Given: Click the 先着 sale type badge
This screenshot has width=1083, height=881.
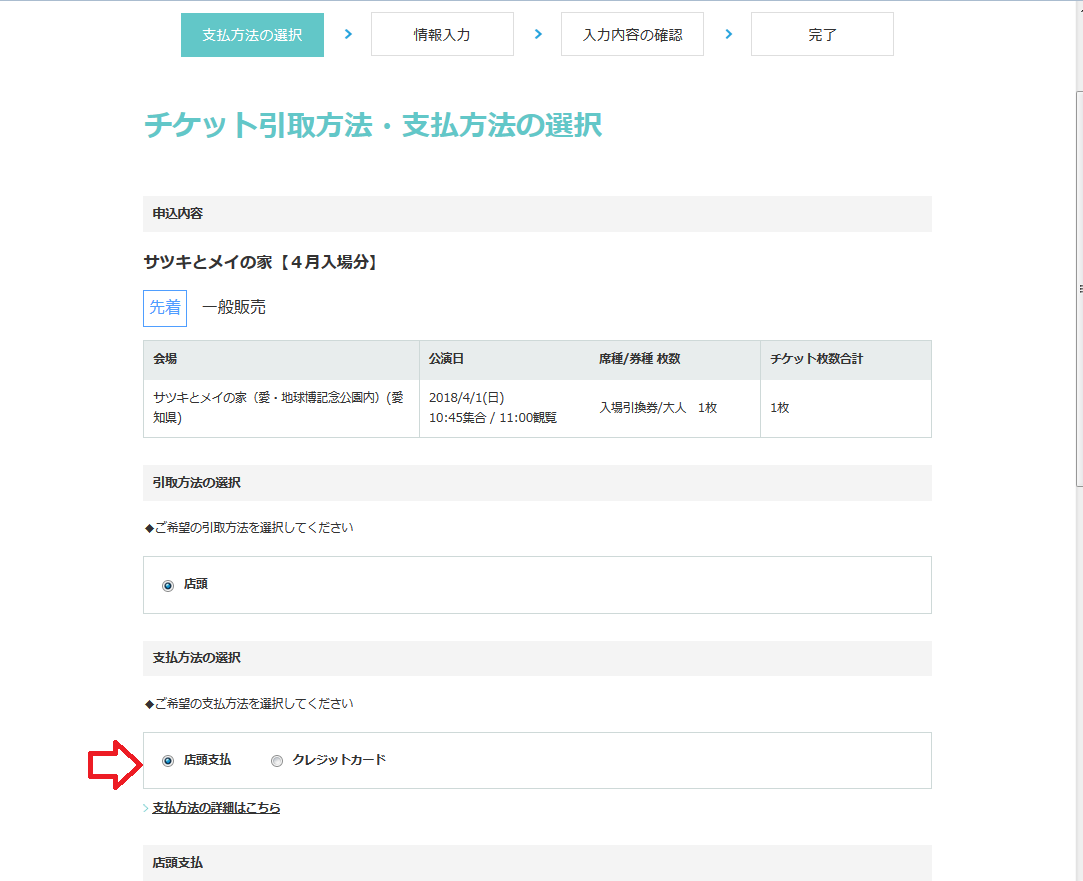Looking at the screenshot, I should point(165,308).
